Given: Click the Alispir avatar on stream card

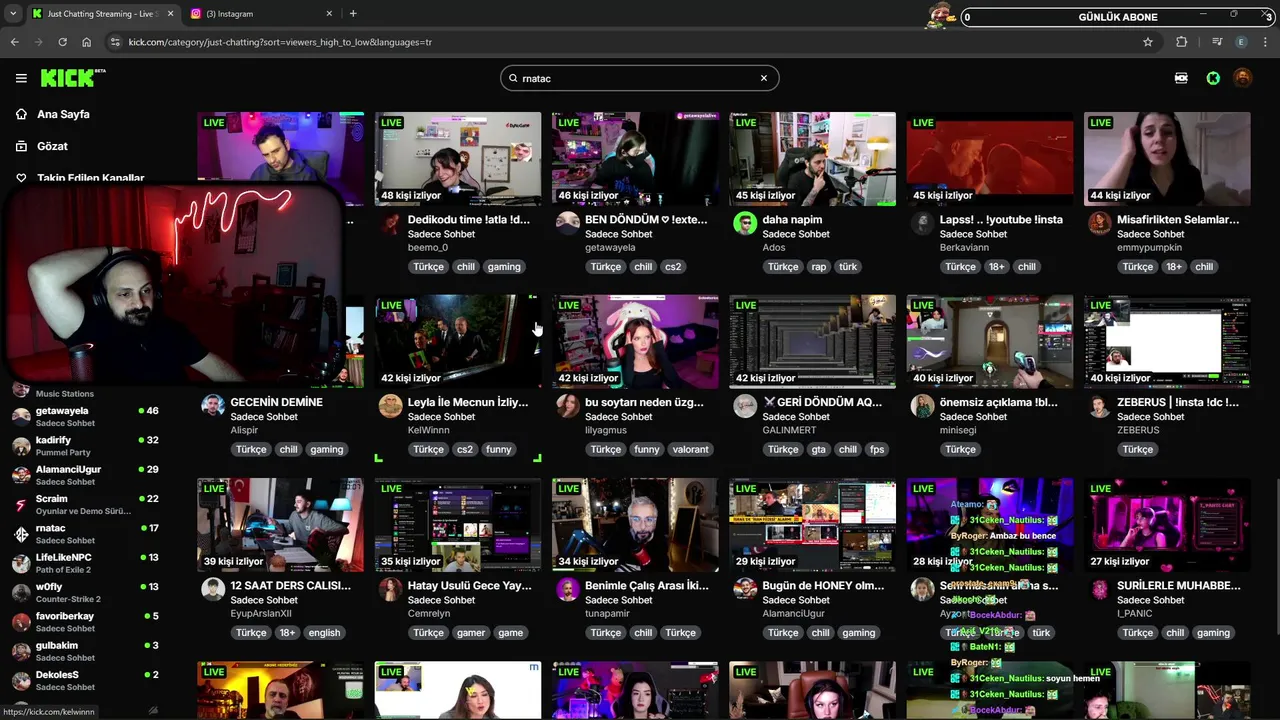Looking at the screenshot, I should pos(213,406).
